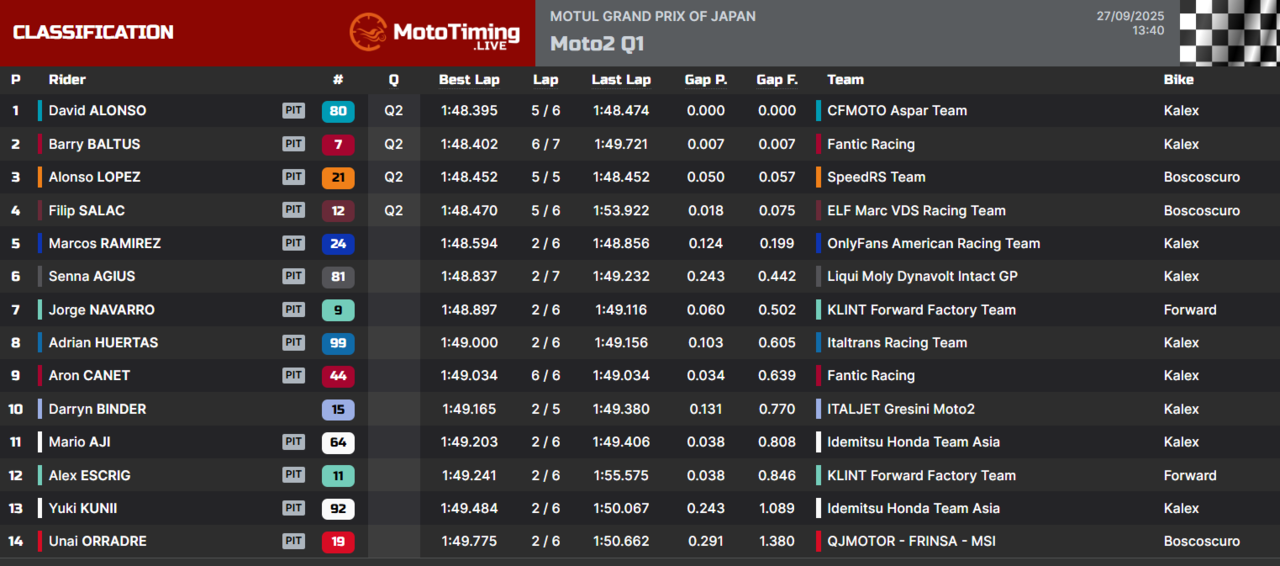Click rider name Barry BALTUS
The height and width of the screenshot is (566, 1280).
tap(94, 144)
